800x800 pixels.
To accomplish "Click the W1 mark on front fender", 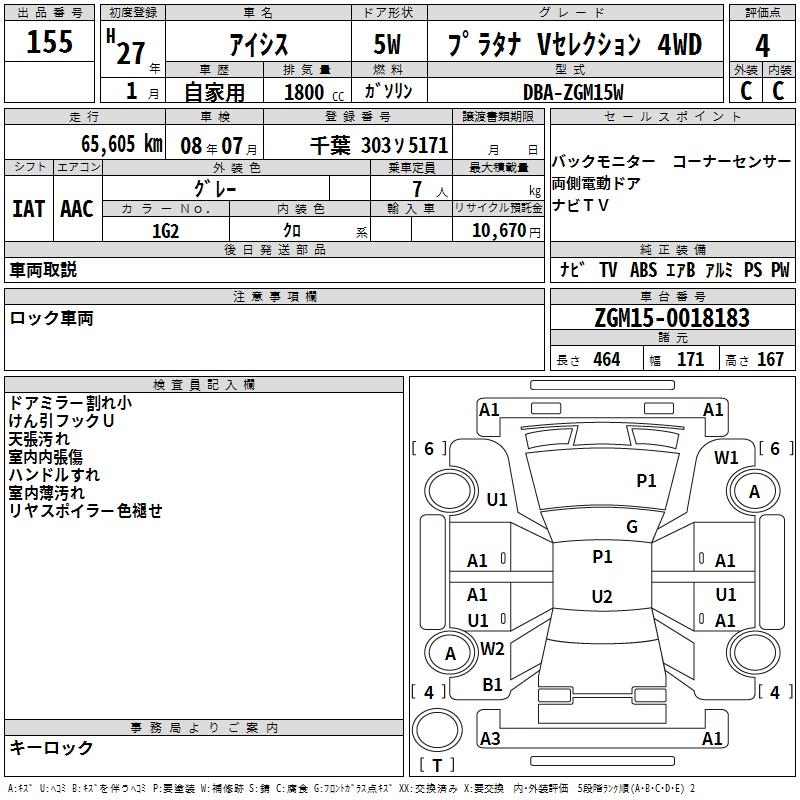I will pyautogui.click(x=726, y=458).
